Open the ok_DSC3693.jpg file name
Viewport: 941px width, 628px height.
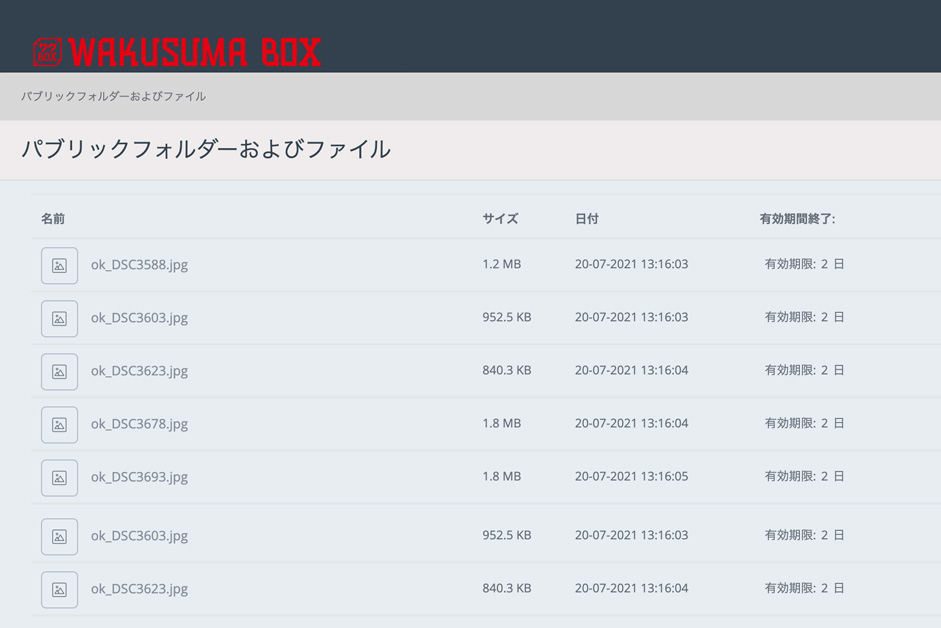pyautogui.click(x=139, y=477)
